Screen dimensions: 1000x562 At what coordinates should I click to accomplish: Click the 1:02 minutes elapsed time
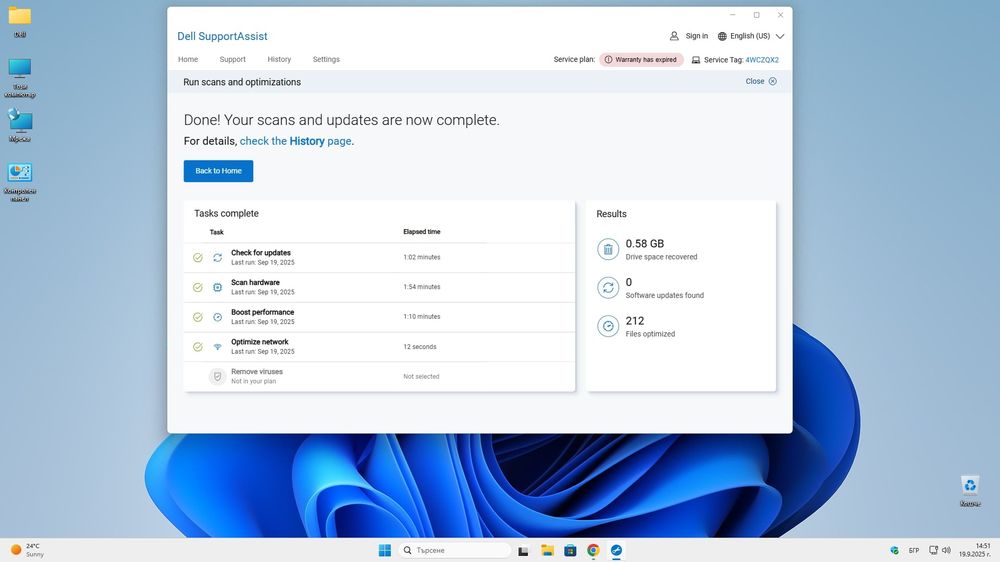422,258
